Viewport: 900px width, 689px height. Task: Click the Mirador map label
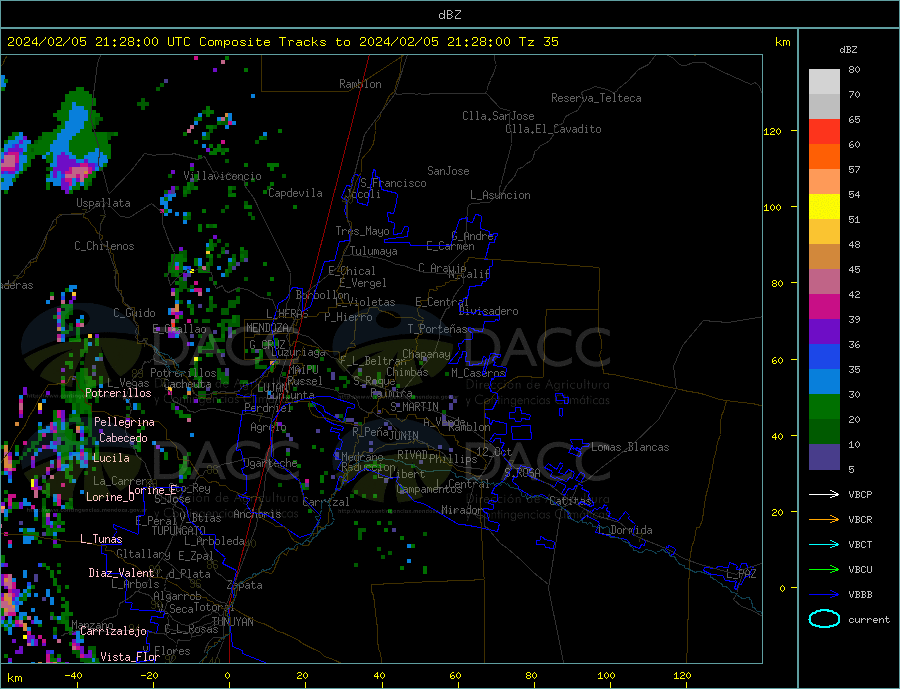pos(461,510)
